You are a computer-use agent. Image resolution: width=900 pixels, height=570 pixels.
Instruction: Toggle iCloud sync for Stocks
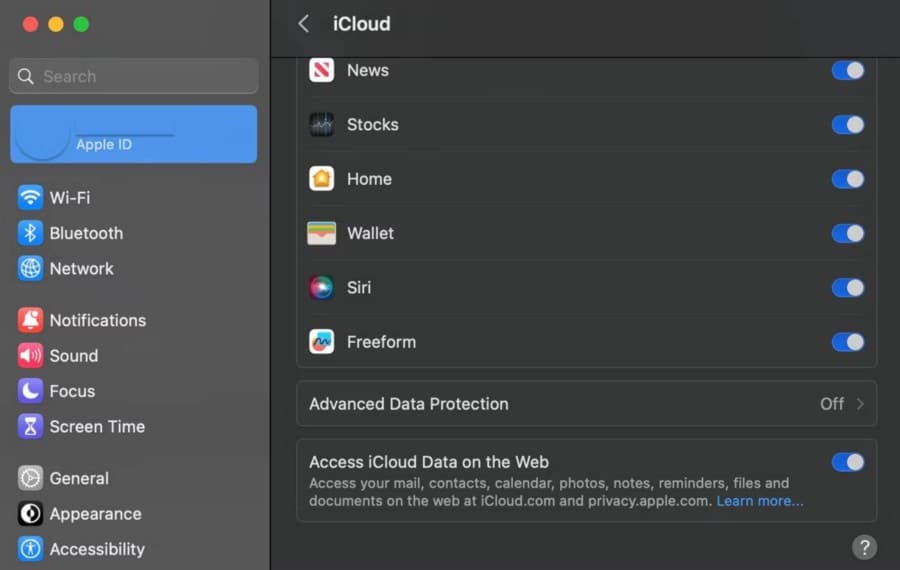point(848,125)
